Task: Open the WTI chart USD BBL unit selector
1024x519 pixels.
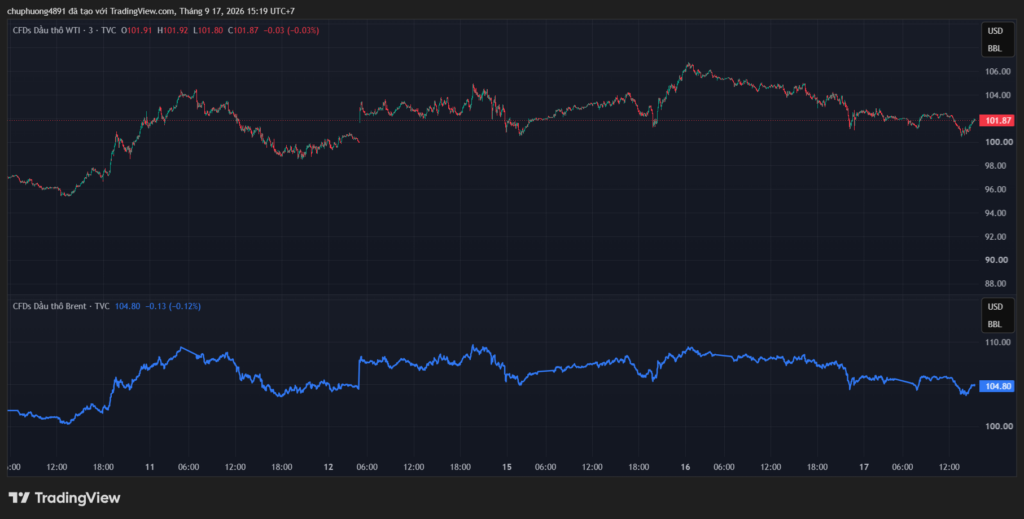Action: coord(995,39)
